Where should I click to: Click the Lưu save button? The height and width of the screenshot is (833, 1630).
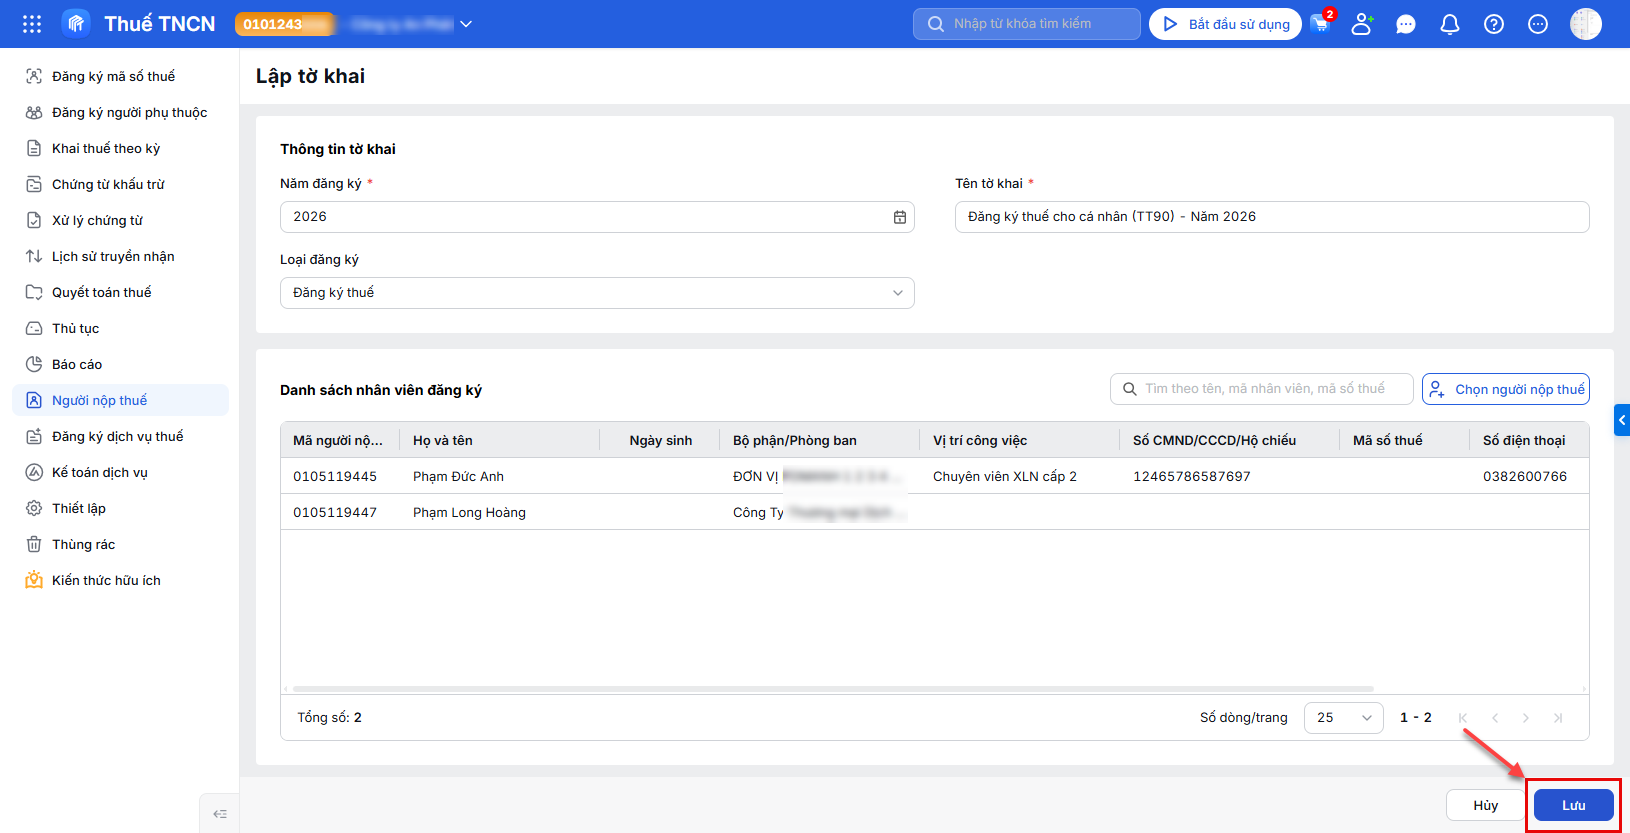pos(1574,805)
